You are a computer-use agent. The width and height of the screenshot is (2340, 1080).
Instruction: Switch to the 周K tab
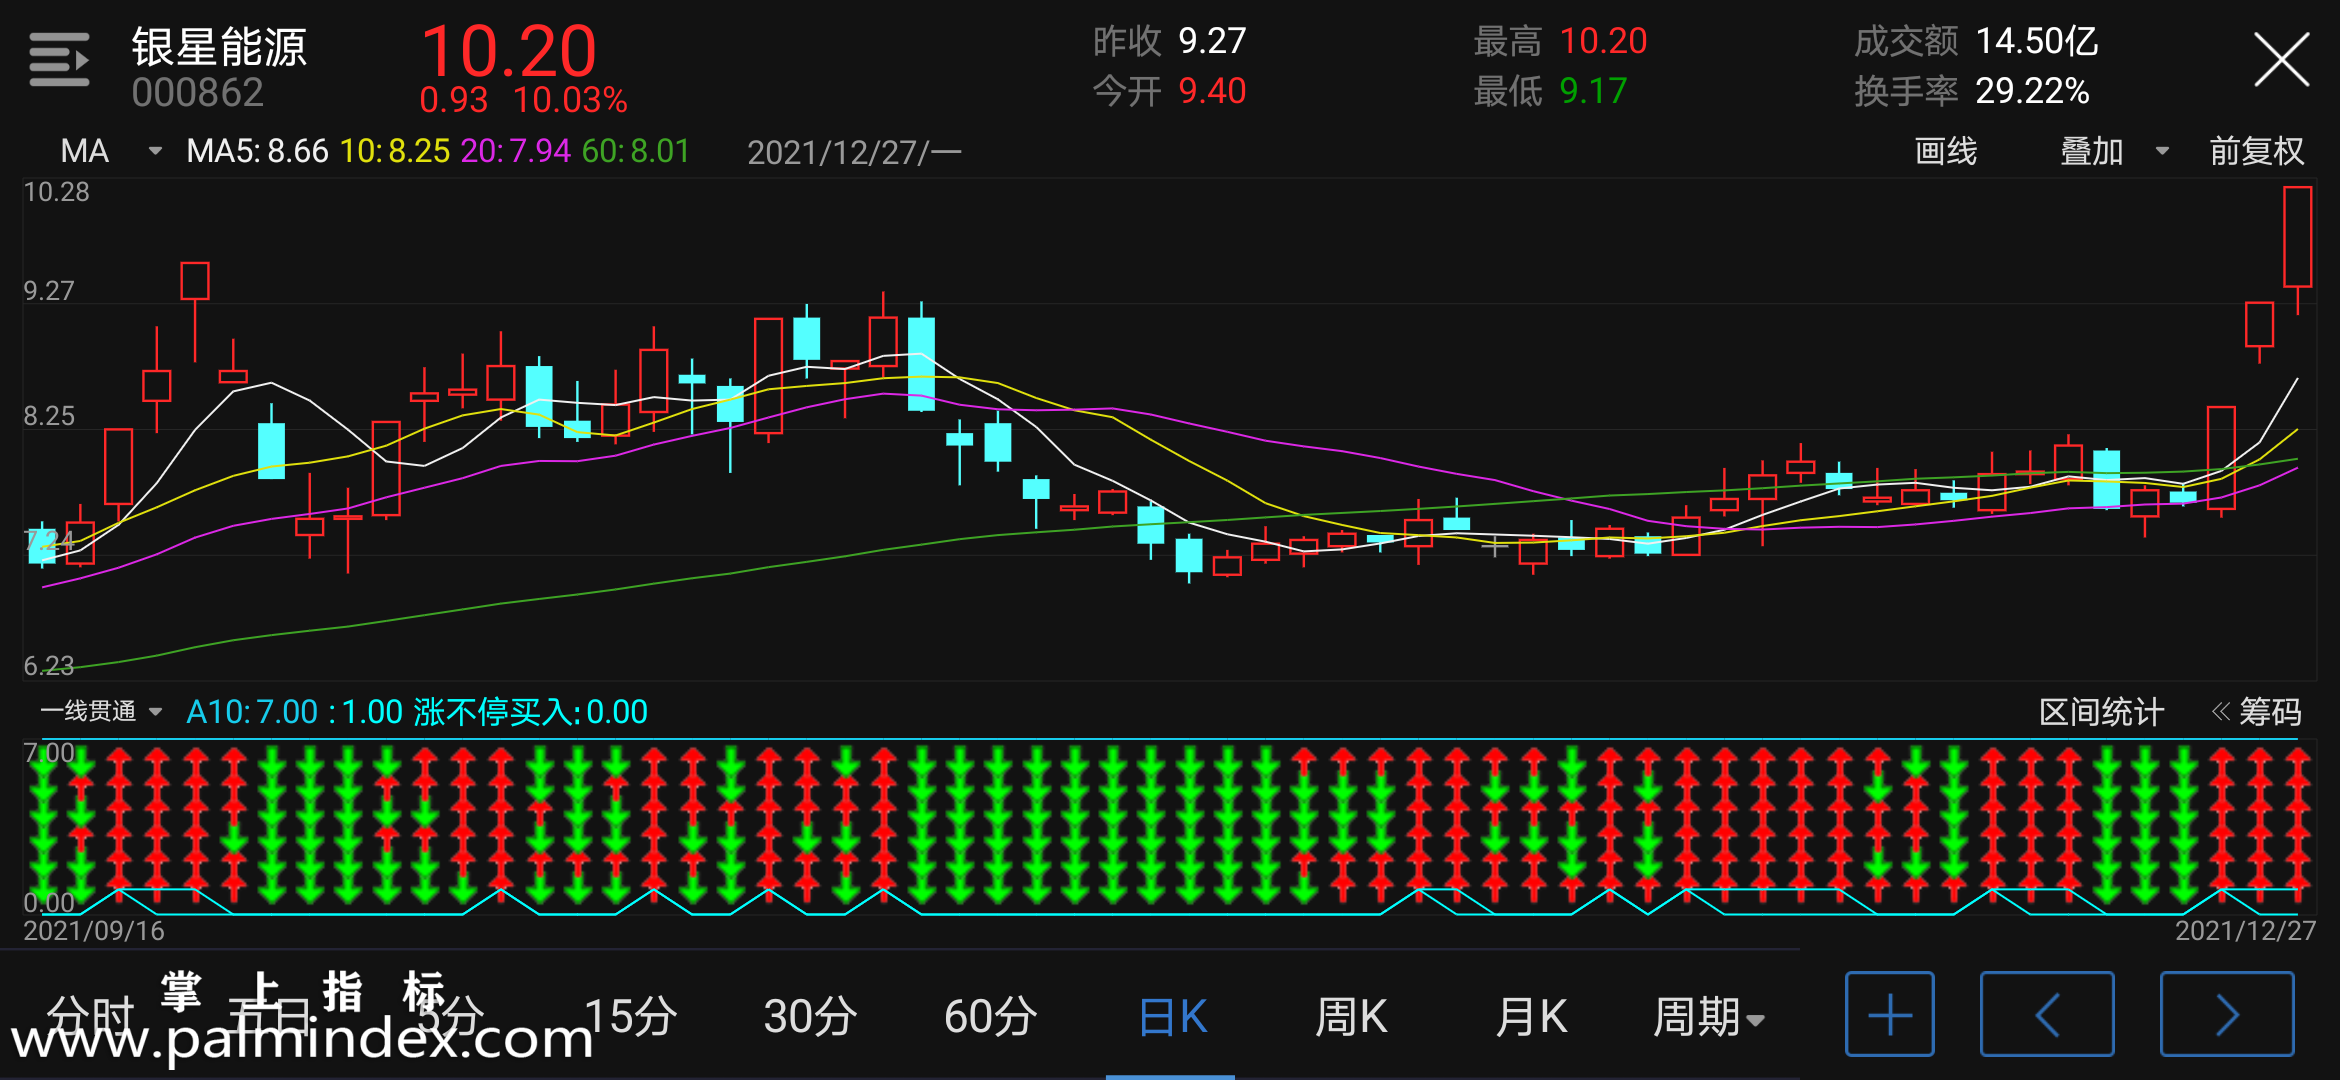pyautogui.click(x=1351, y=1017)
